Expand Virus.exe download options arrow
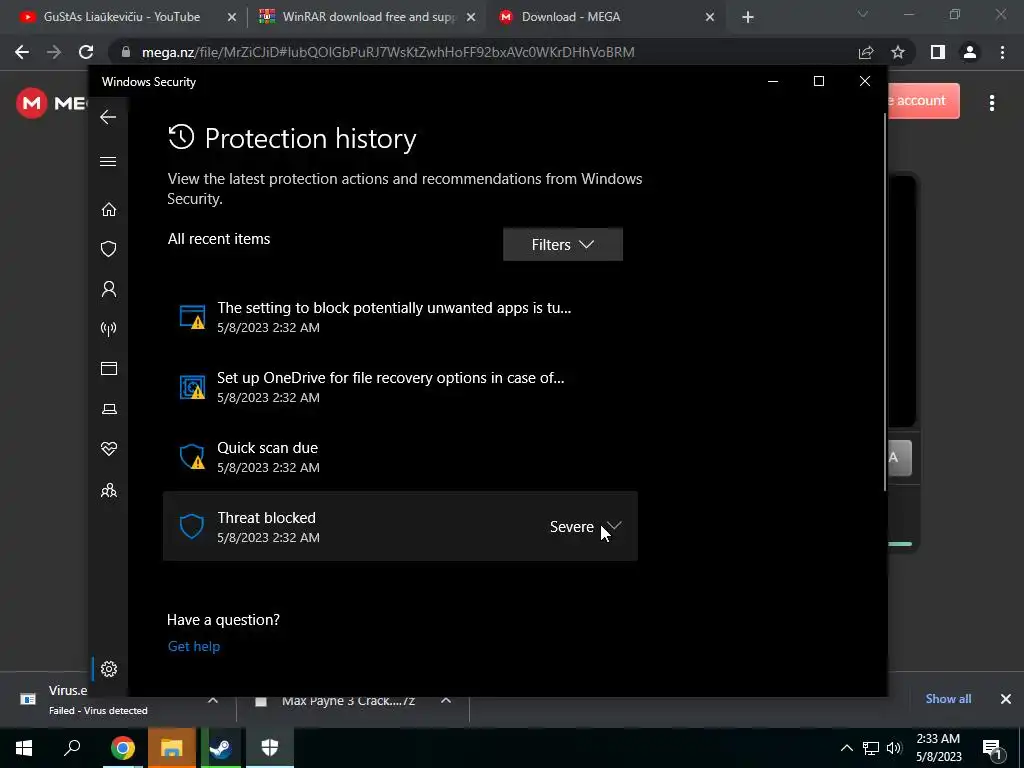This screenshot has width=1024, height=768. tap(213, 700)
